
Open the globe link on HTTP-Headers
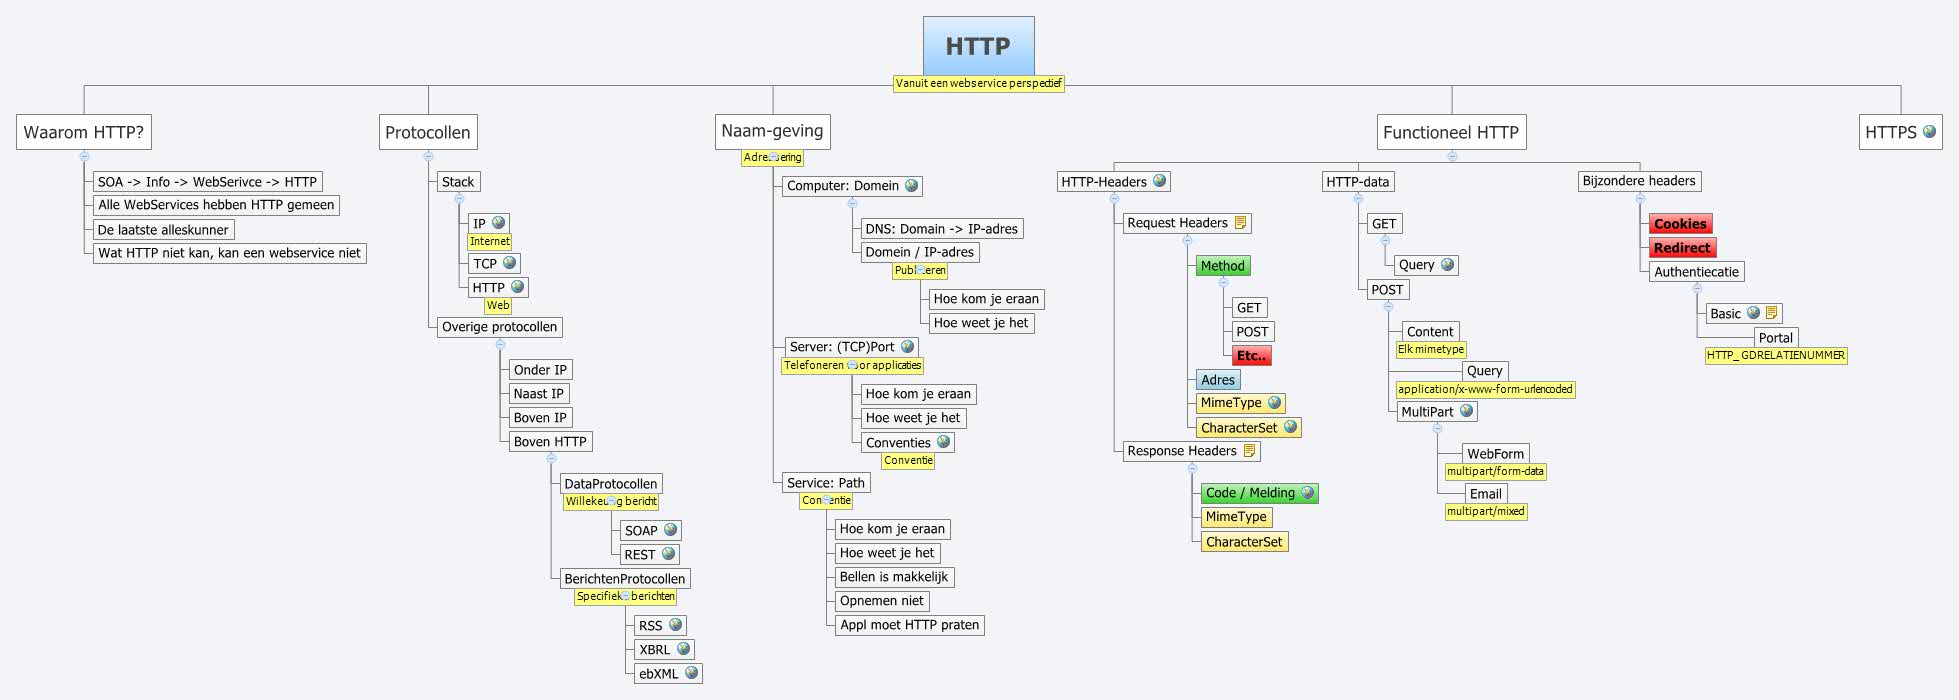pos(1159,181)
